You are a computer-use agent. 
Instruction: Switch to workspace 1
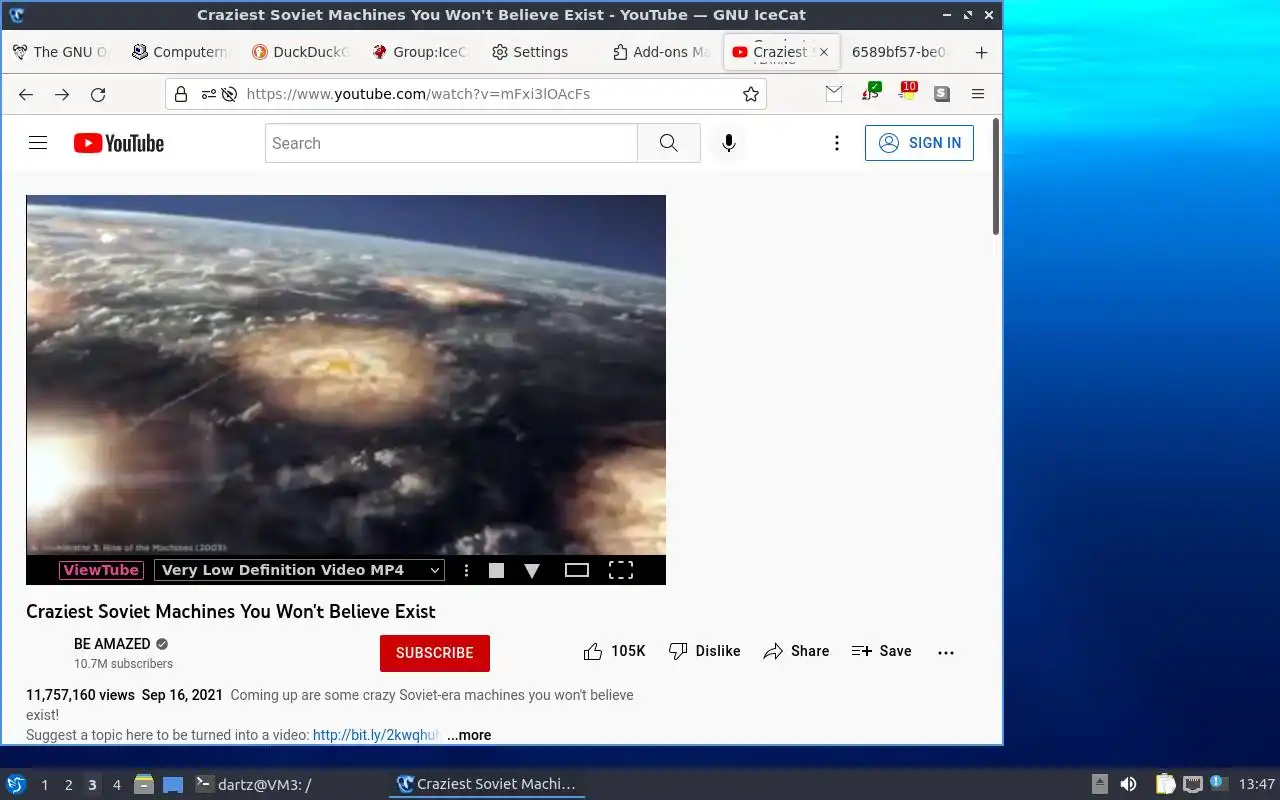pyautogui.click(x=45, y=785)
